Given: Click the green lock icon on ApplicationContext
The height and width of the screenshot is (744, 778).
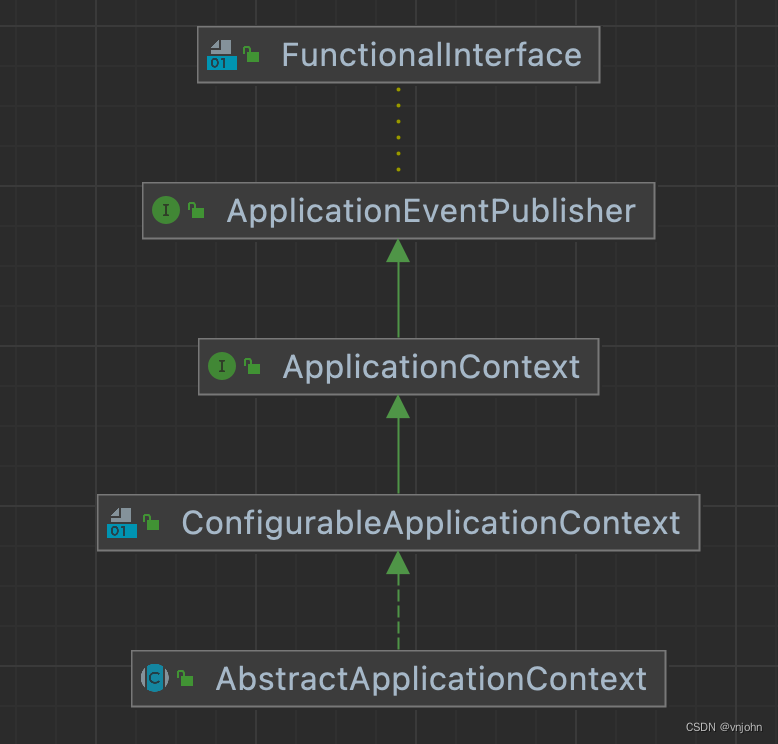Looking at the screenshot, I should click(253, 367).
